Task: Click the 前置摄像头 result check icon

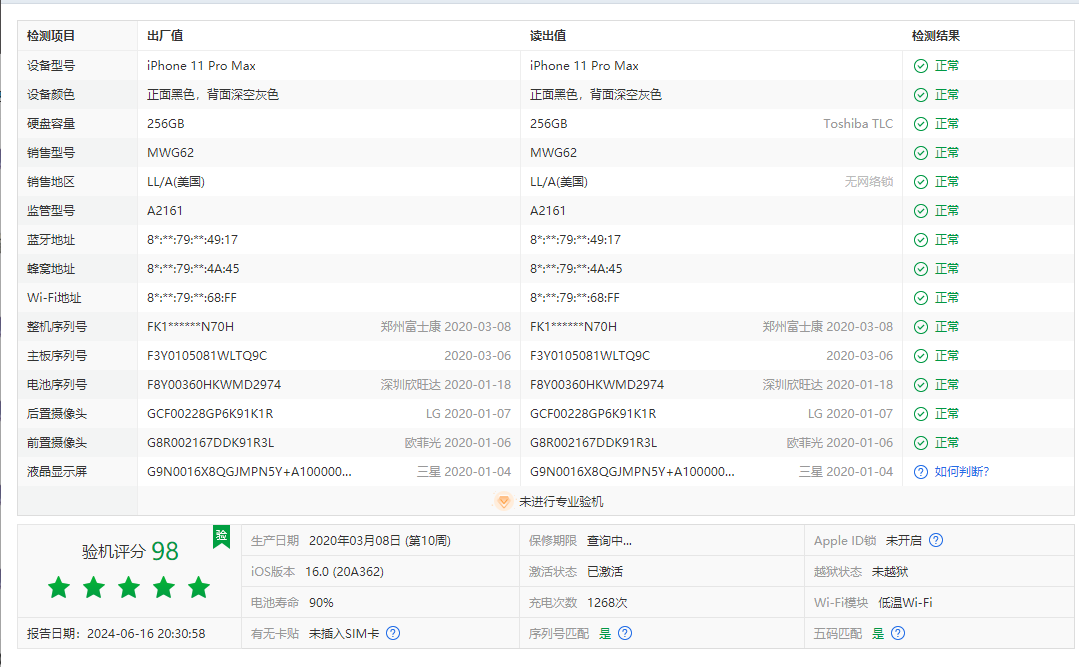Action: click(x=921, y=443)
